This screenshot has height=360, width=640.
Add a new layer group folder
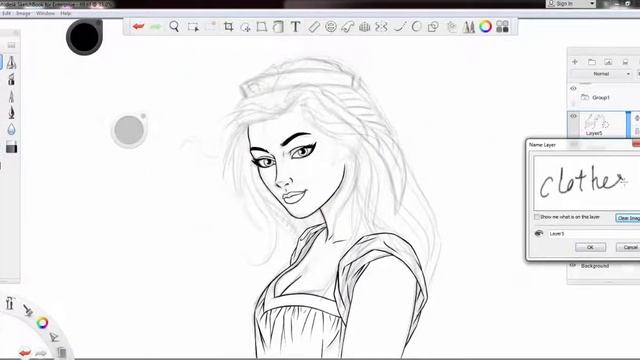pos(592,62)
